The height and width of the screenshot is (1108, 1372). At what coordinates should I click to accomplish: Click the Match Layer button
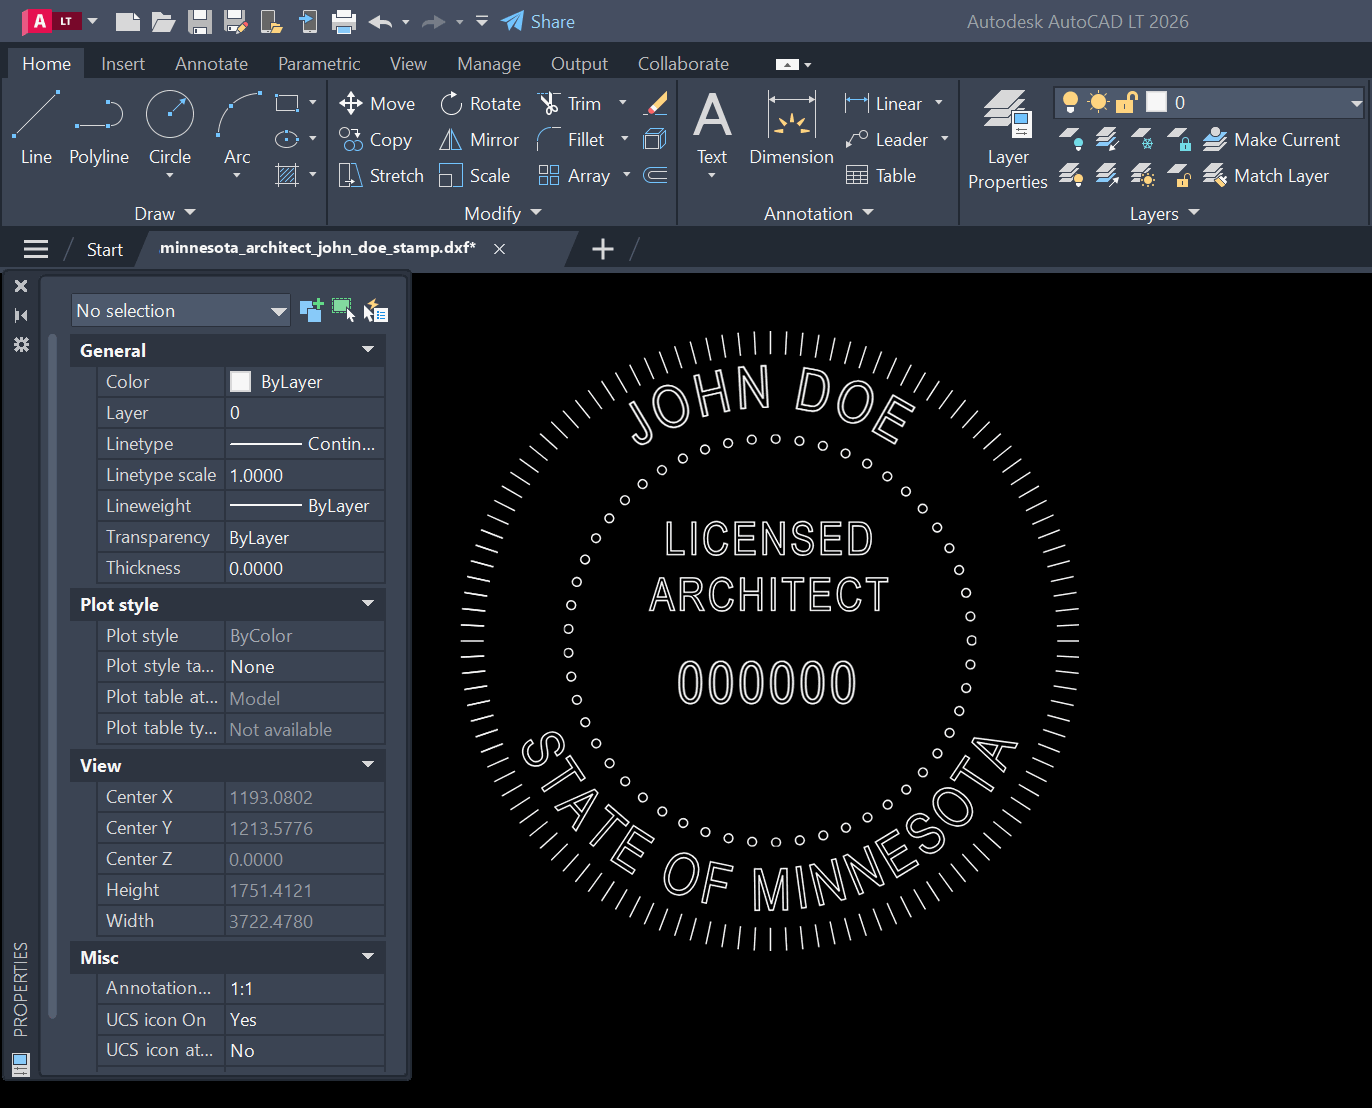pyautogui.click(x=1266, y=175)
